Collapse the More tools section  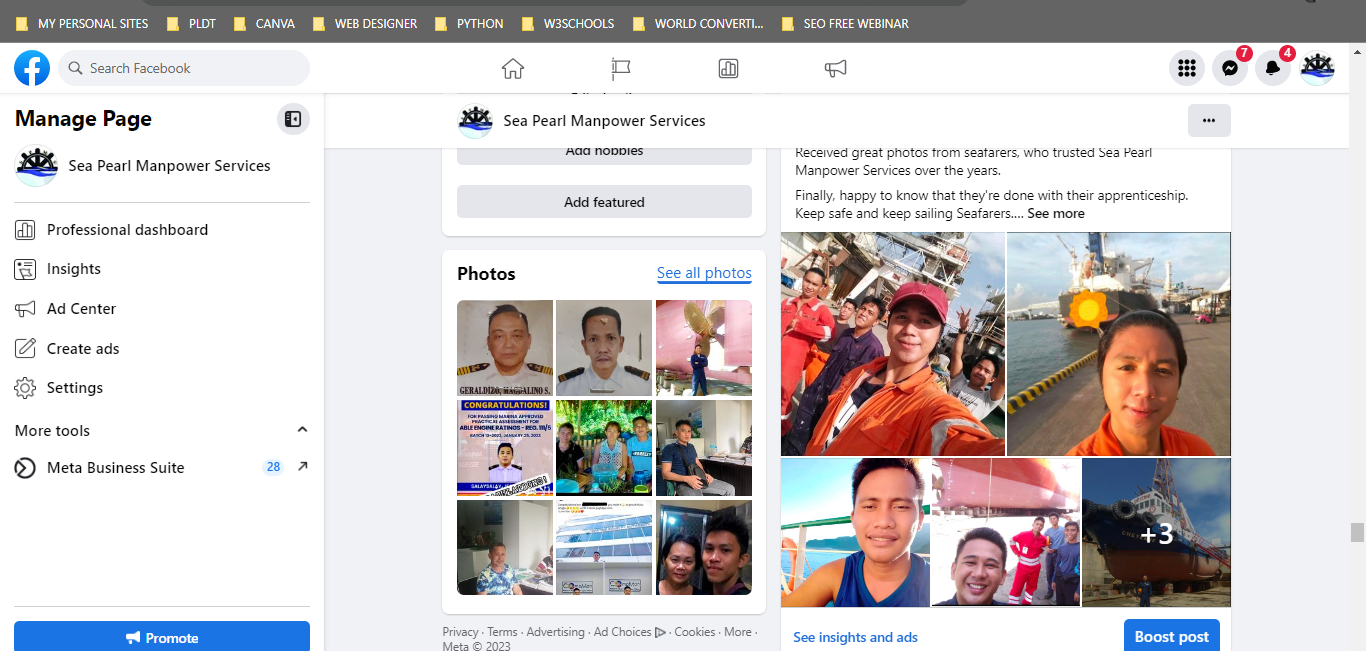click(302, 430)
